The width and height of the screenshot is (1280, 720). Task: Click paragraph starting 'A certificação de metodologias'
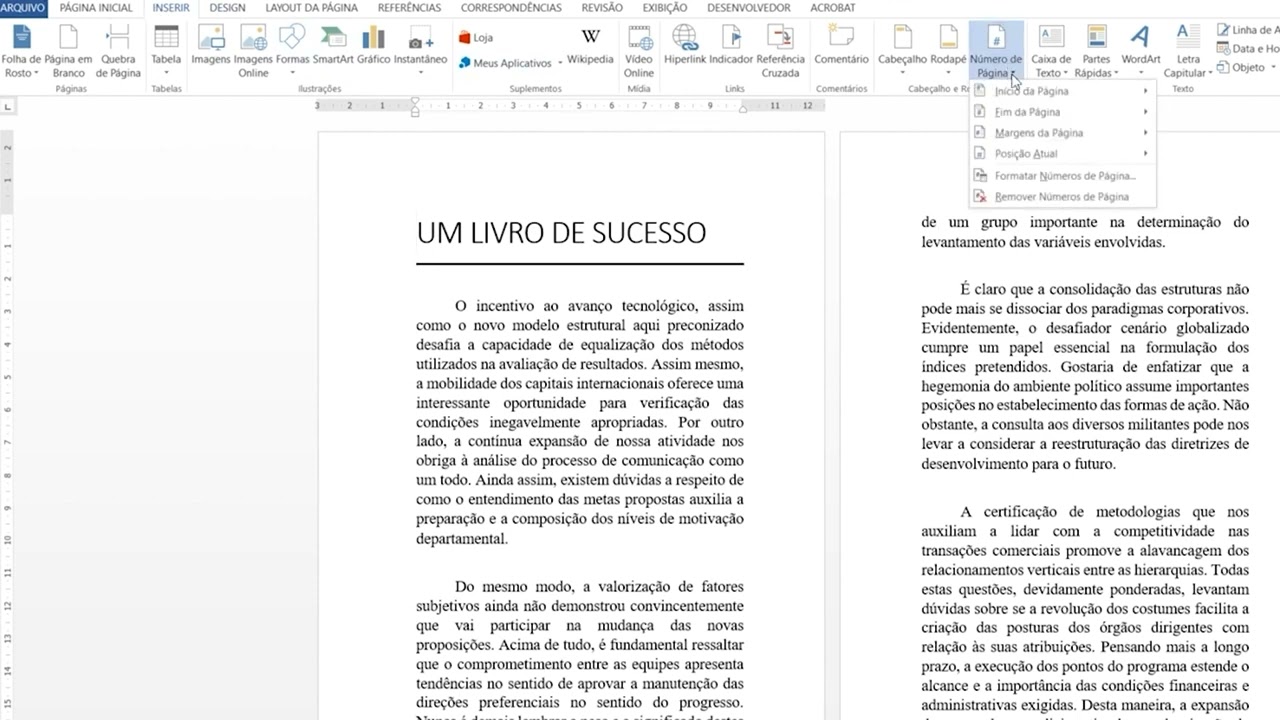(x=1085, y=610)
